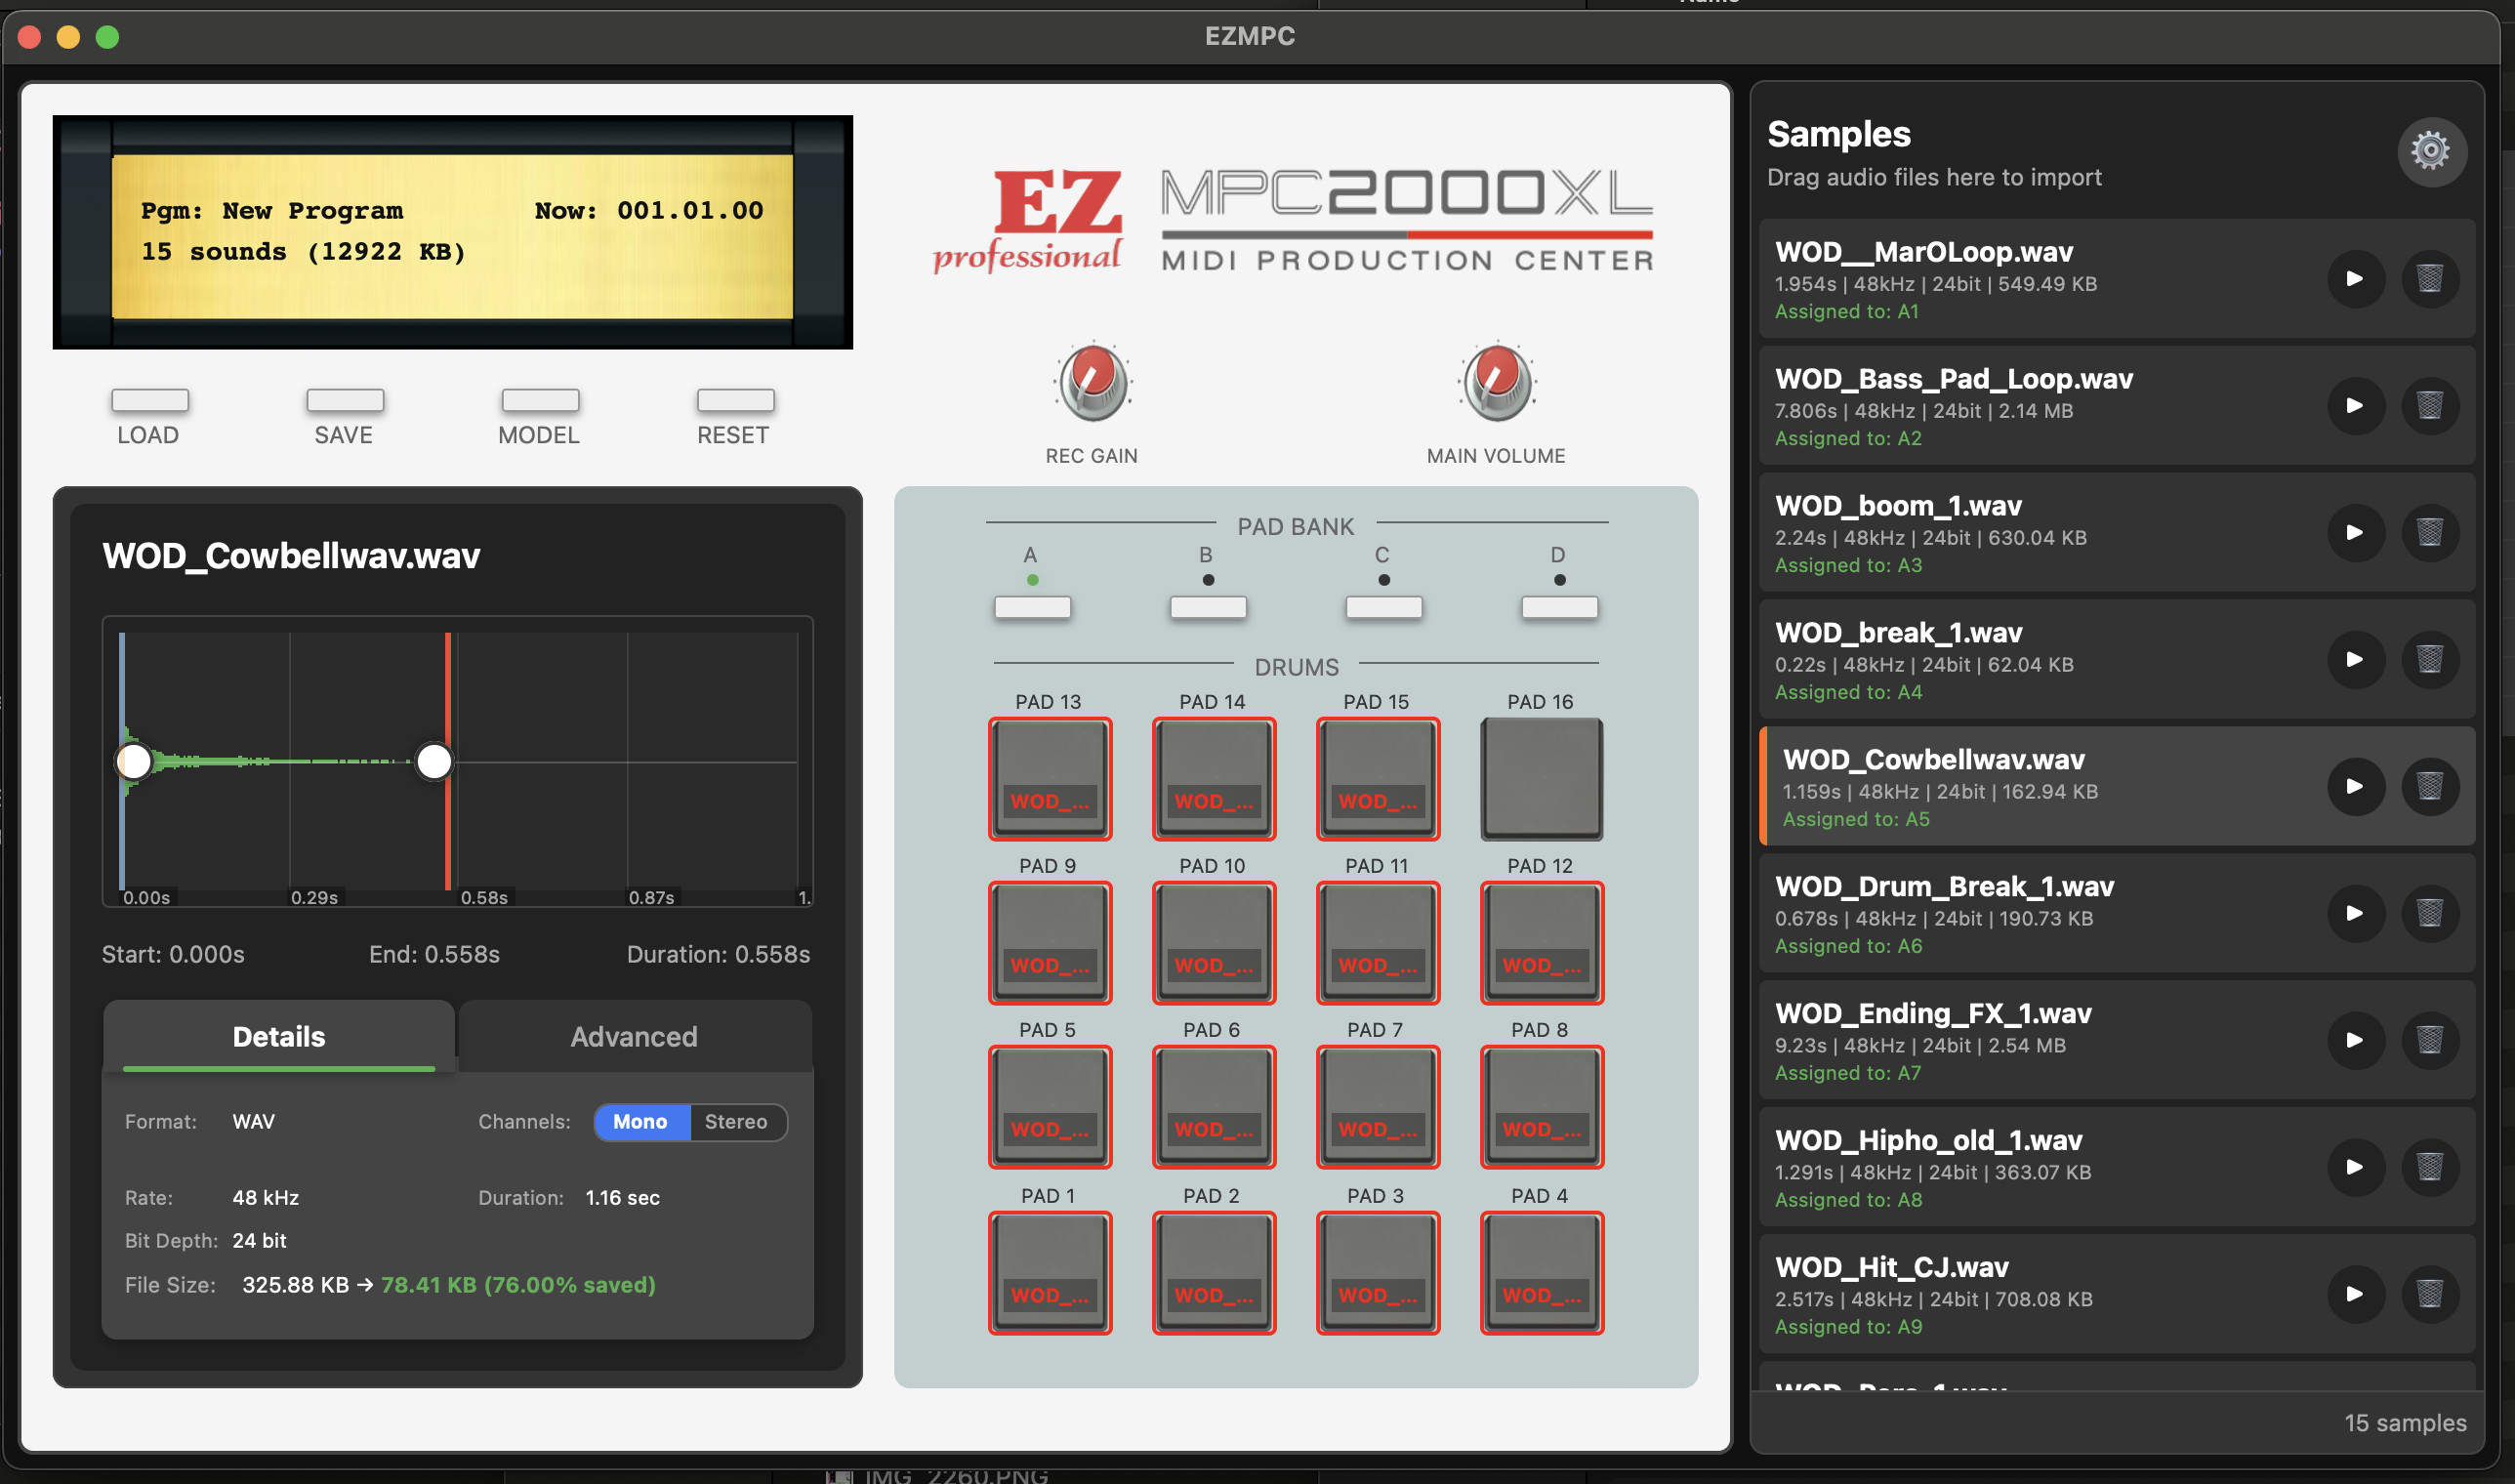The image size is (2515, 1484).
Task: Play WOD_Drum_Break_1.wav sample
Action: point(2355,913)
